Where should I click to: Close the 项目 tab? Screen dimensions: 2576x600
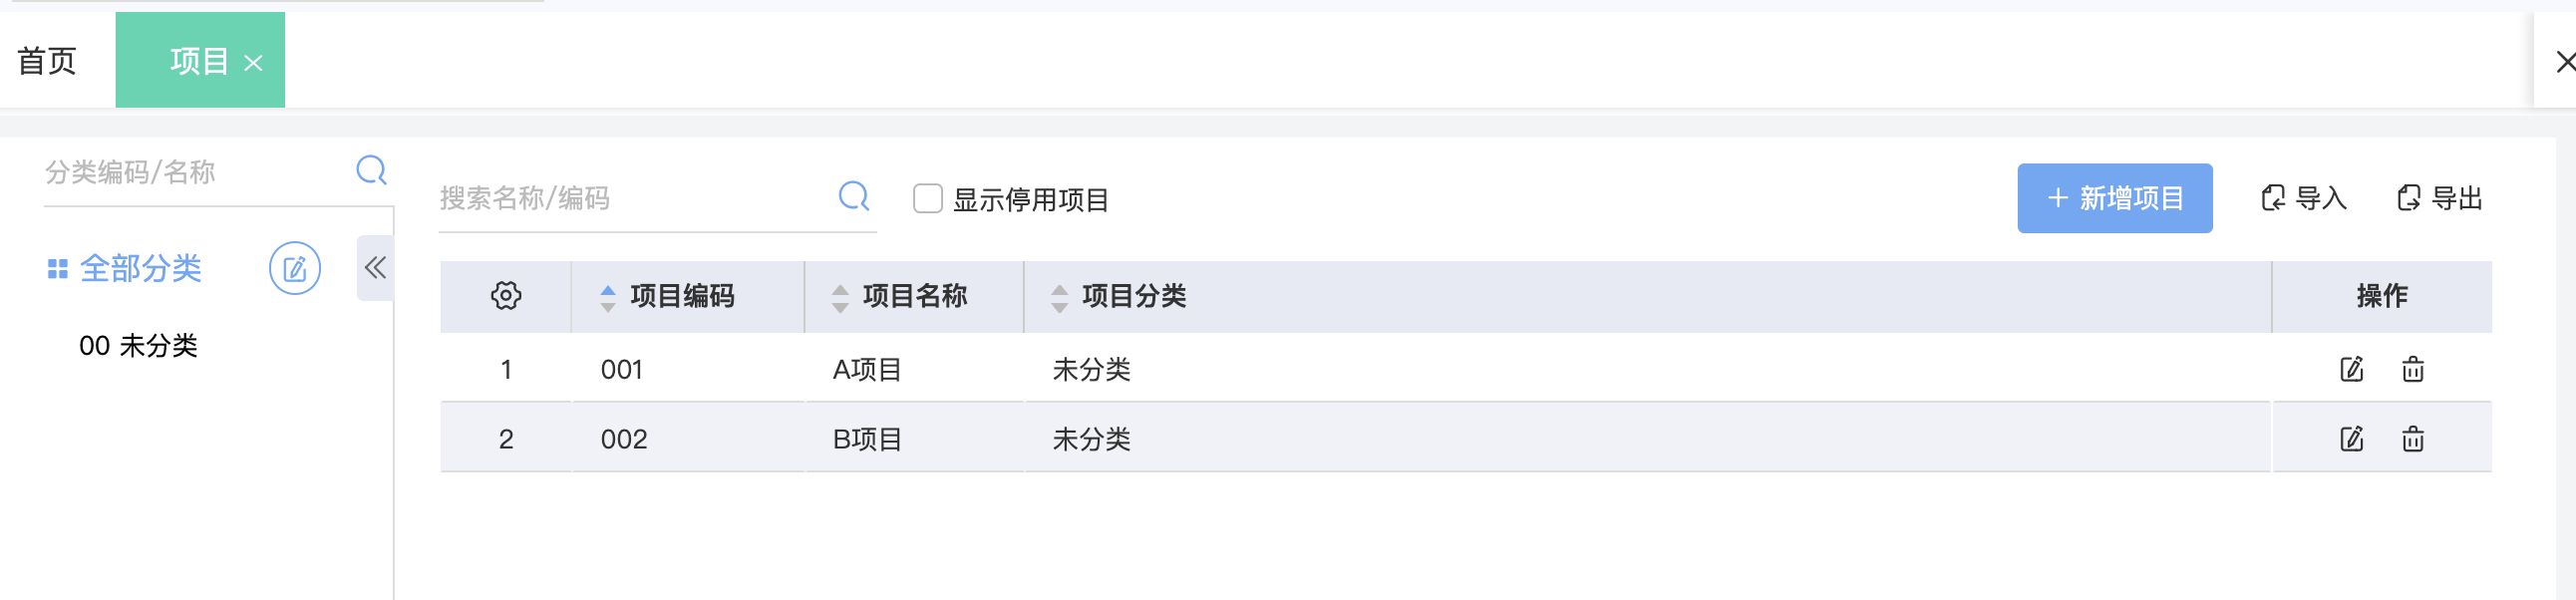tap(254, 63)
